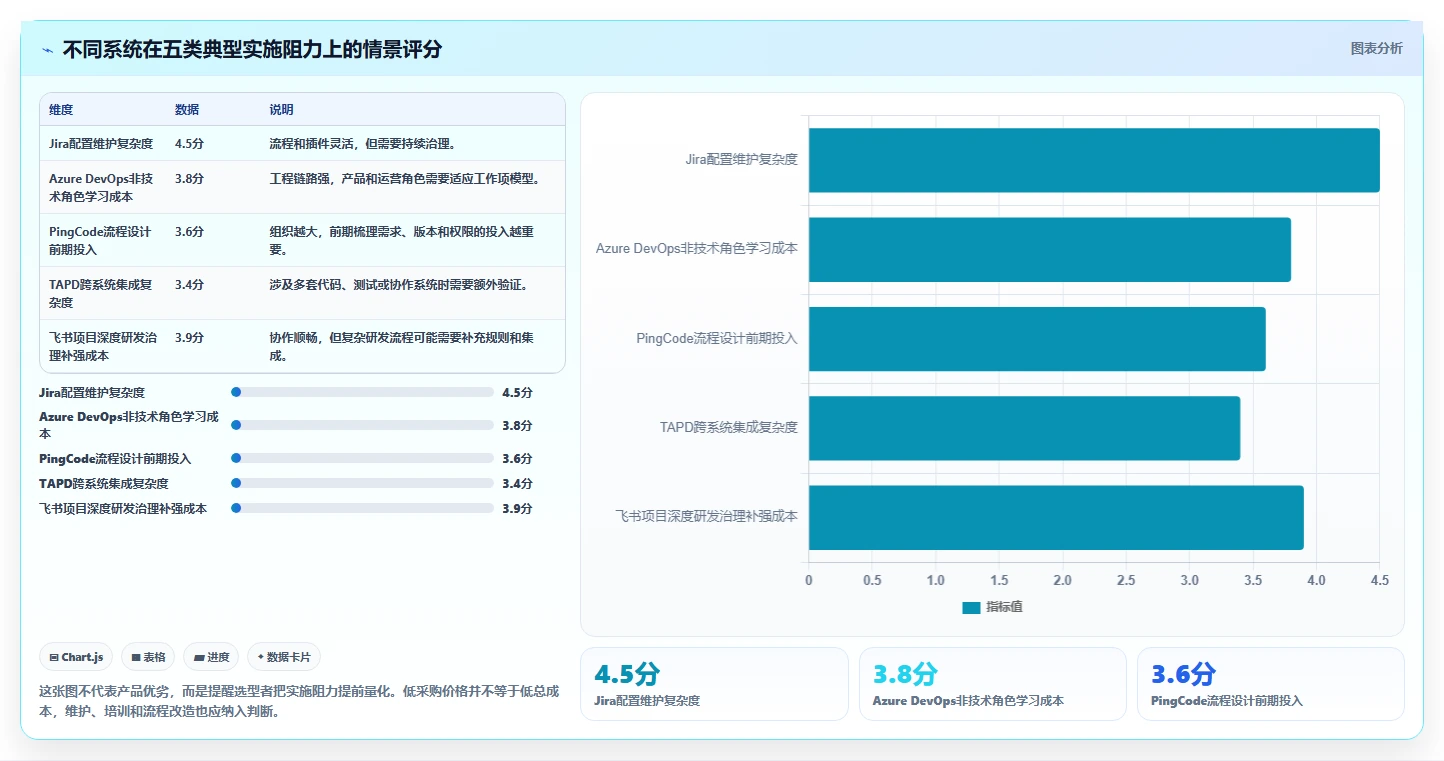Click the 飞书项目深度研发治理补强成本 progress bar
The image size is (1444, 761).
coord(362,508)
